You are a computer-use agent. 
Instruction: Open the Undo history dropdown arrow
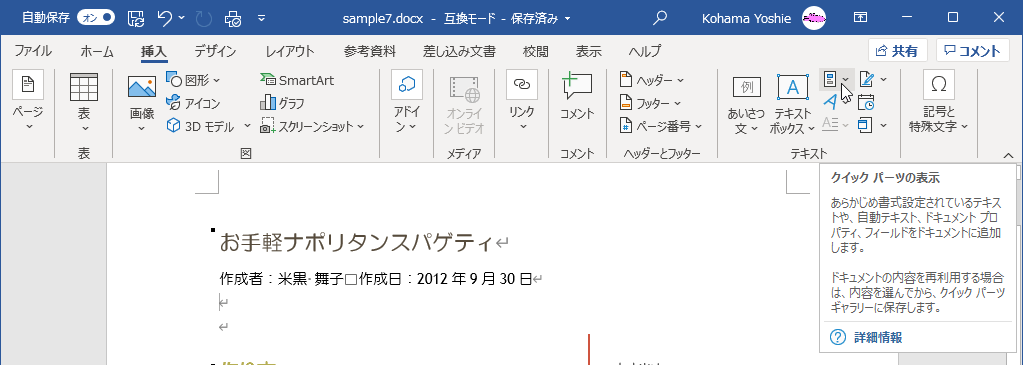coord(181,18)
